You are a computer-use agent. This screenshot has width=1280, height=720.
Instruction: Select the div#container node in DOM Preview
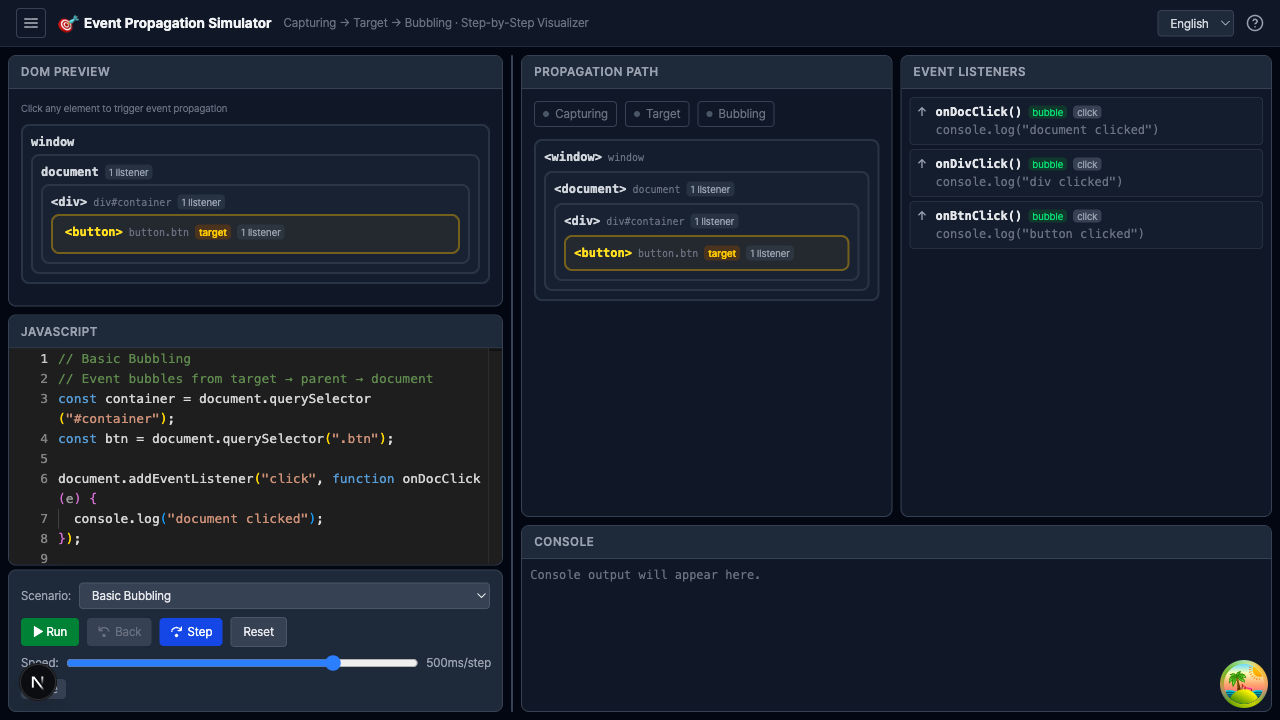click(x=132, y=202)
